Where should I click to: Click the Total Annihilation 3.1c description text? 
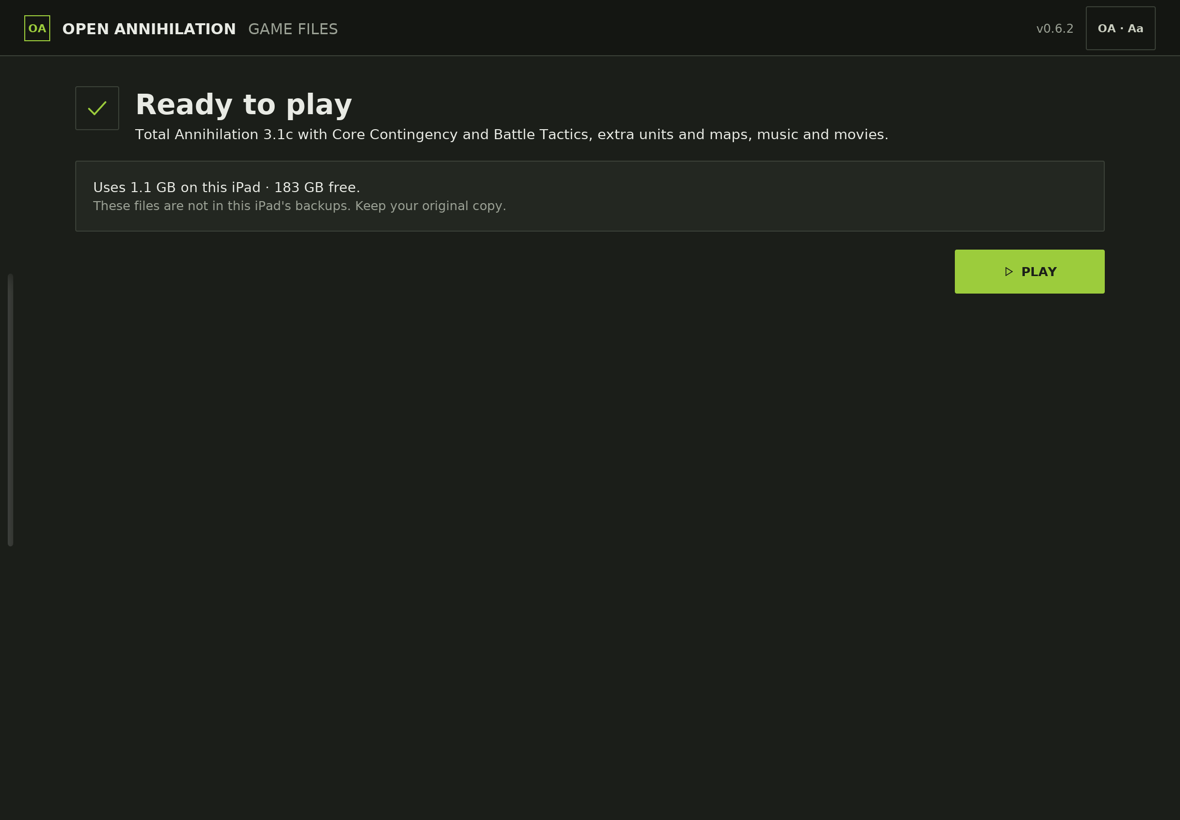coord(512,135)
